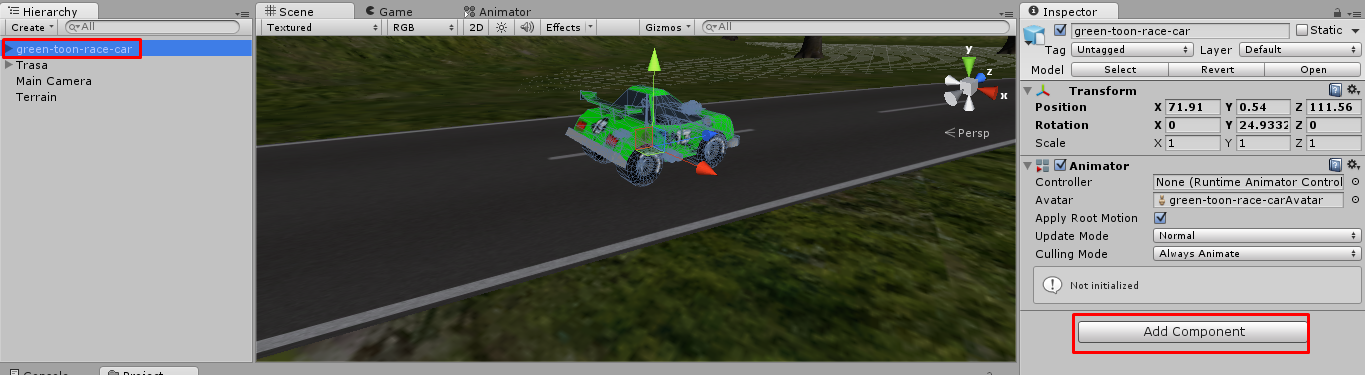Expand green-toon-race-car hierarchy arrow
Viewport: 1365px width, 375px height.
9,49
